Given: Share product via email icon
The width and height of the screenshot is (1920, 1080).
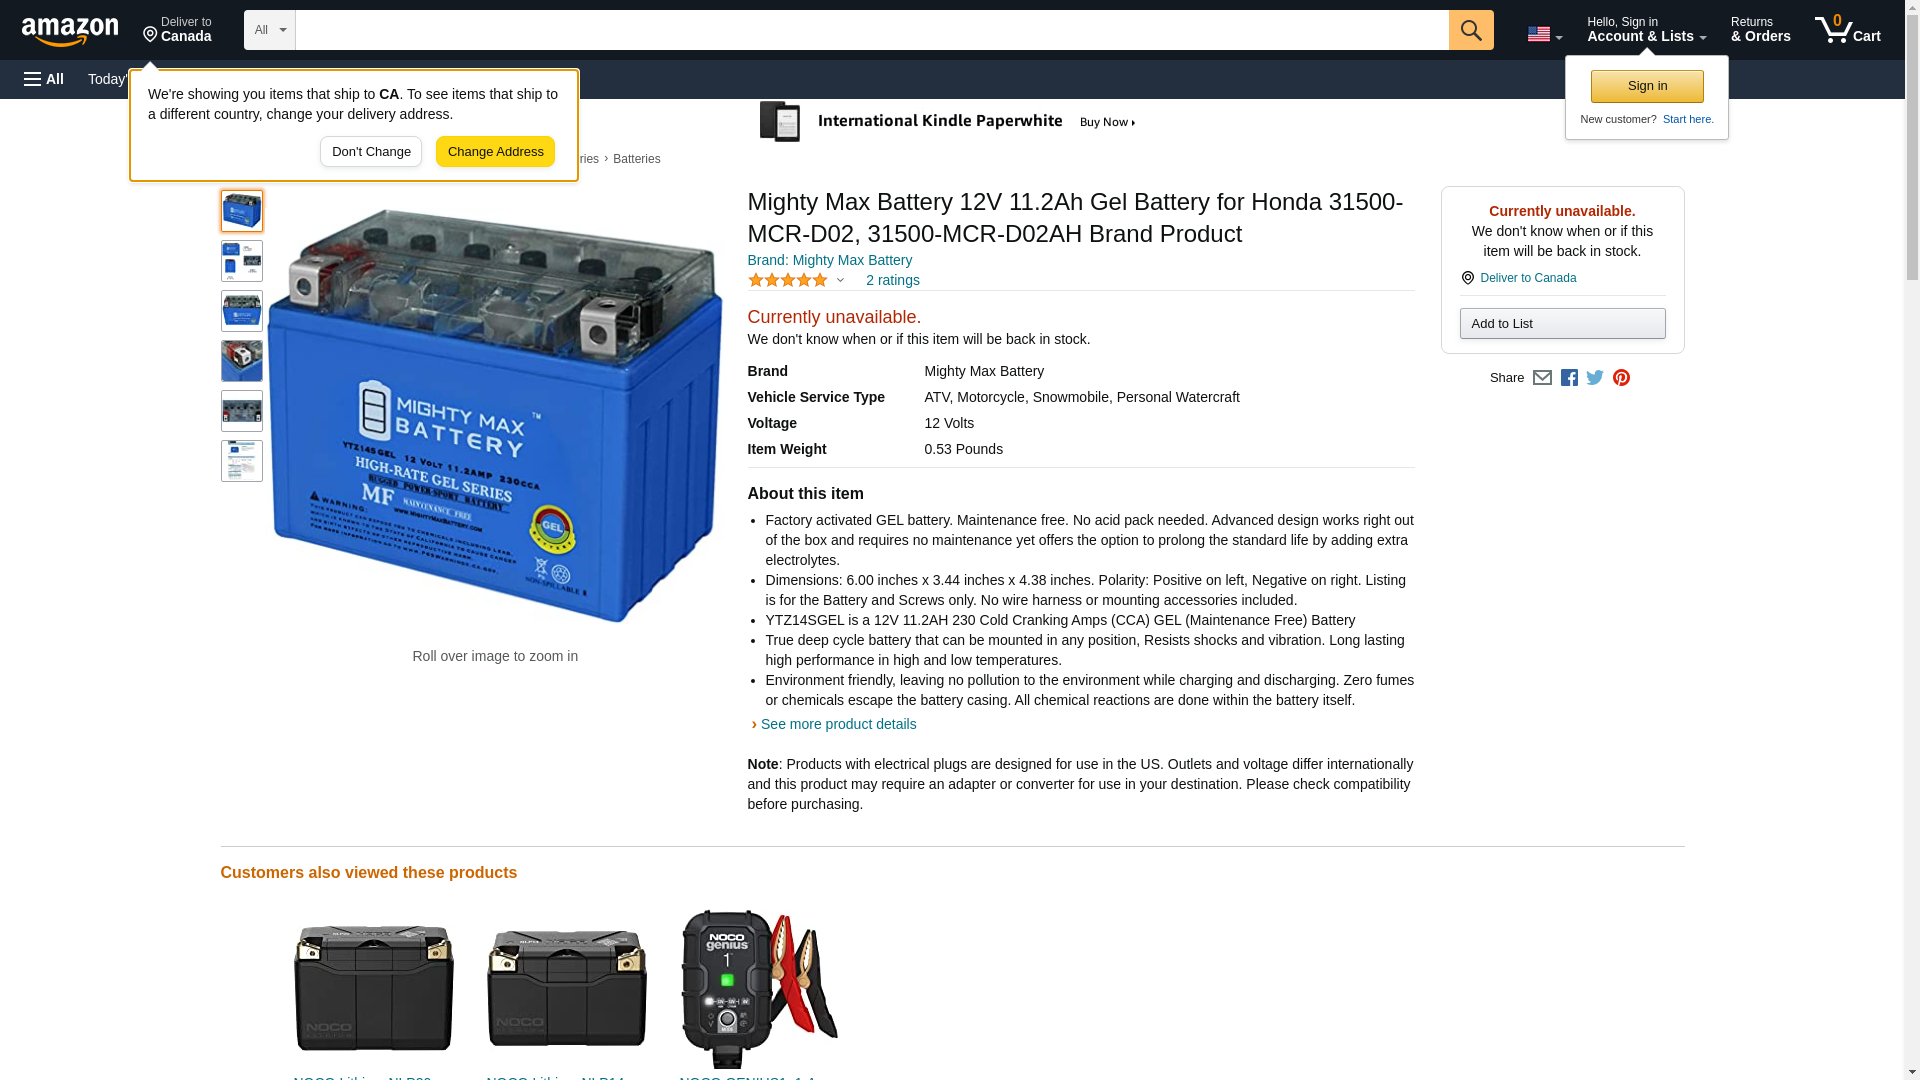Looking at the screenshot, I should click(1542, 378).
